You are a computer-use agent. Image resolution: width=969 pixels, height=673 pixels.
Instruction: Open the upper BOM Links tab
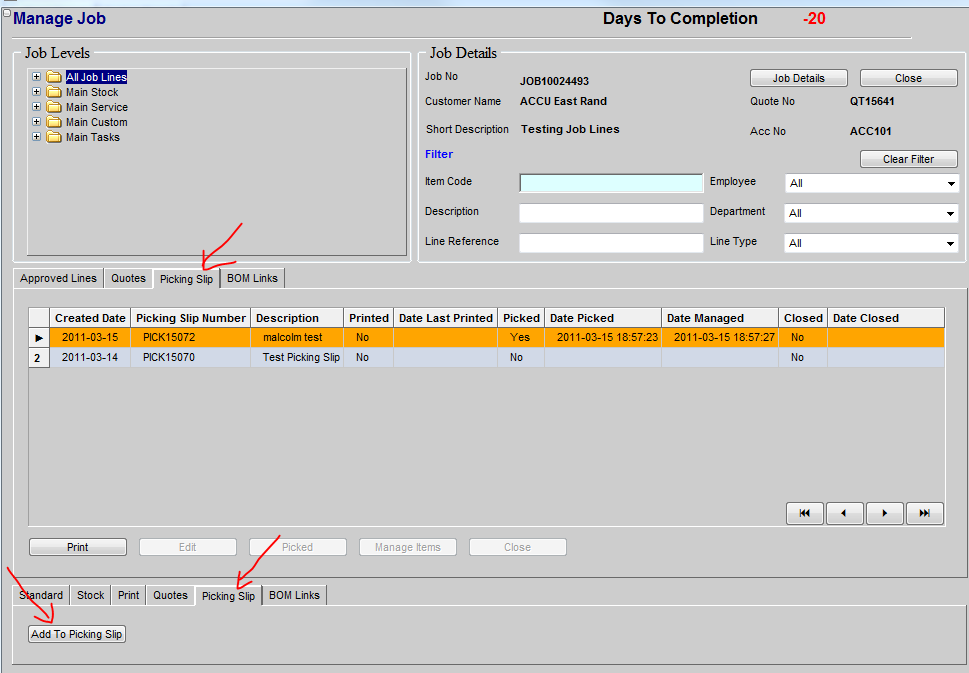tap(252, 278)
